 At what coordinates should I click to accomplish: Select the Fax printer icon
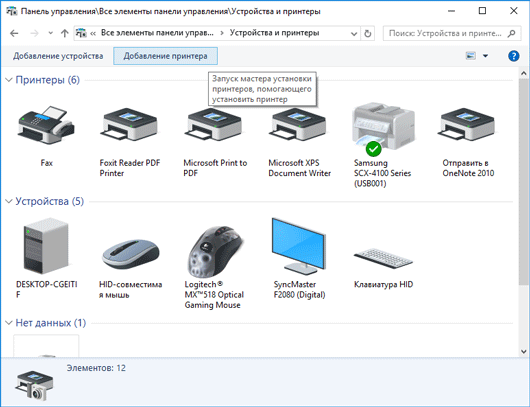46,125
